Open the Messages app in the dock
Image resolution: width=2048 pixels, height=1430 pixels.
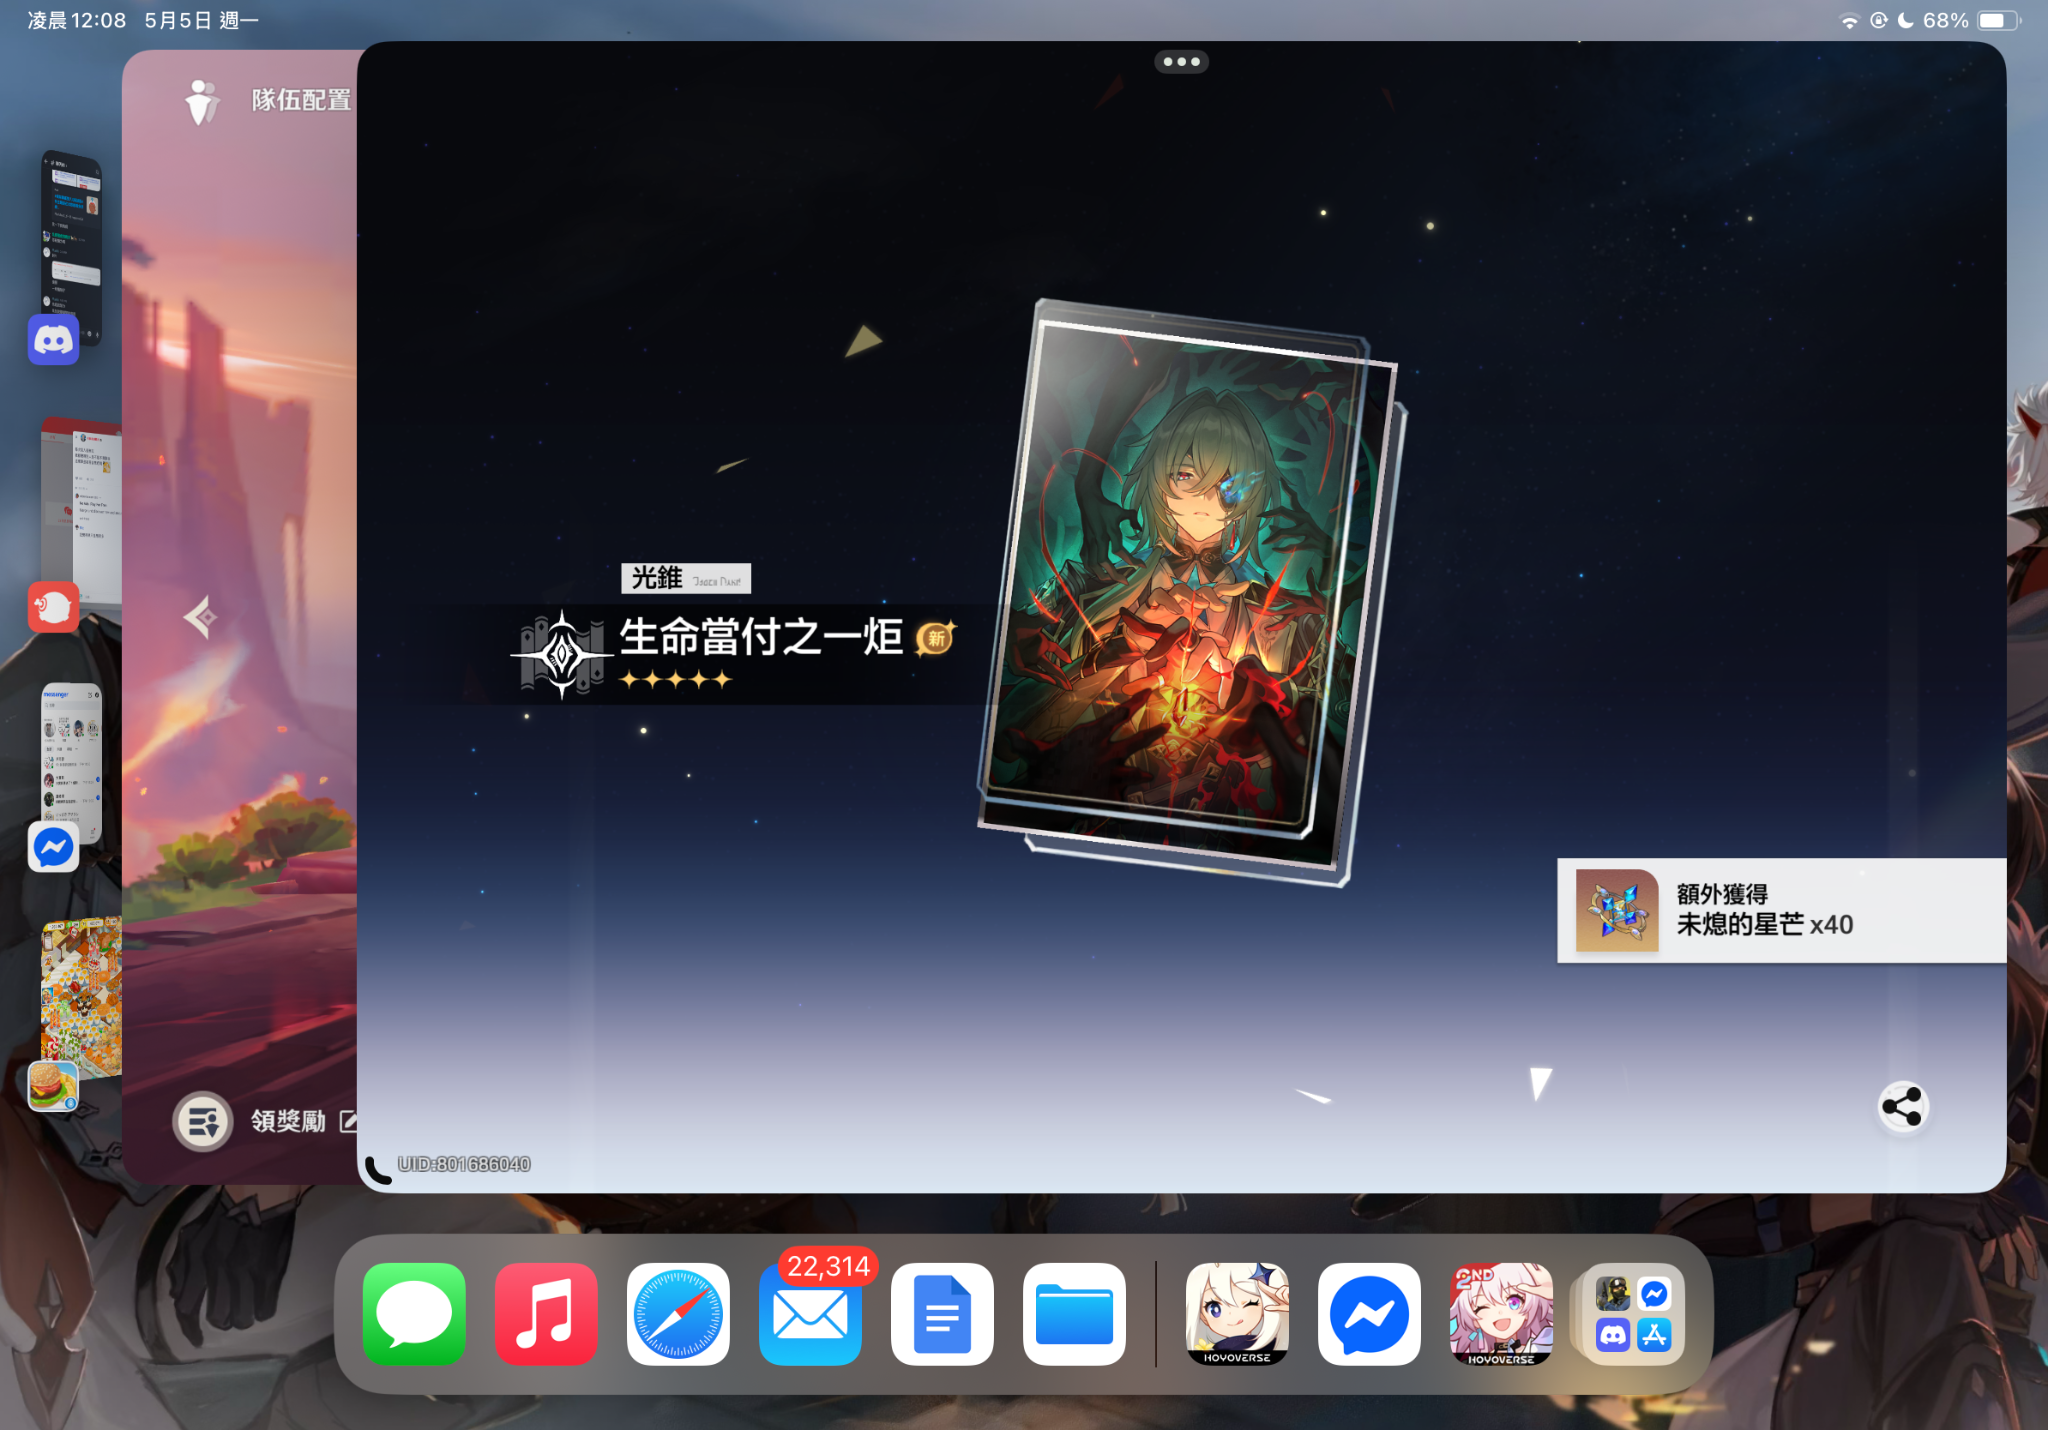tap(414, 1313)
